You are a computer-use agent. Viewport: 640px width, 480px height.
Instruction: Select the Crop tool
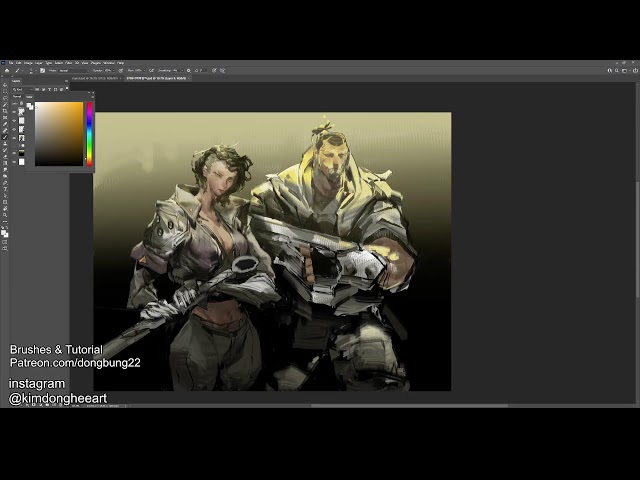pyautogui.click(x=5, y=111)
